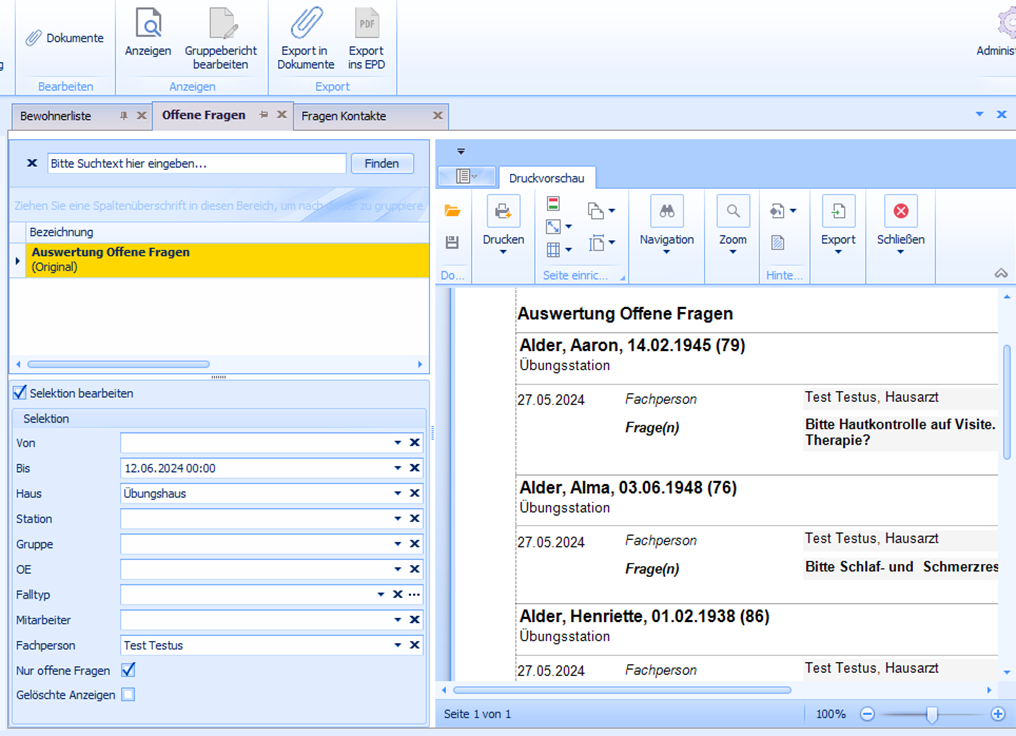The width and height of the screenshot is (1016, 736).
Task: Click Export in Dokumente paperclip icon
Action: 305,24
